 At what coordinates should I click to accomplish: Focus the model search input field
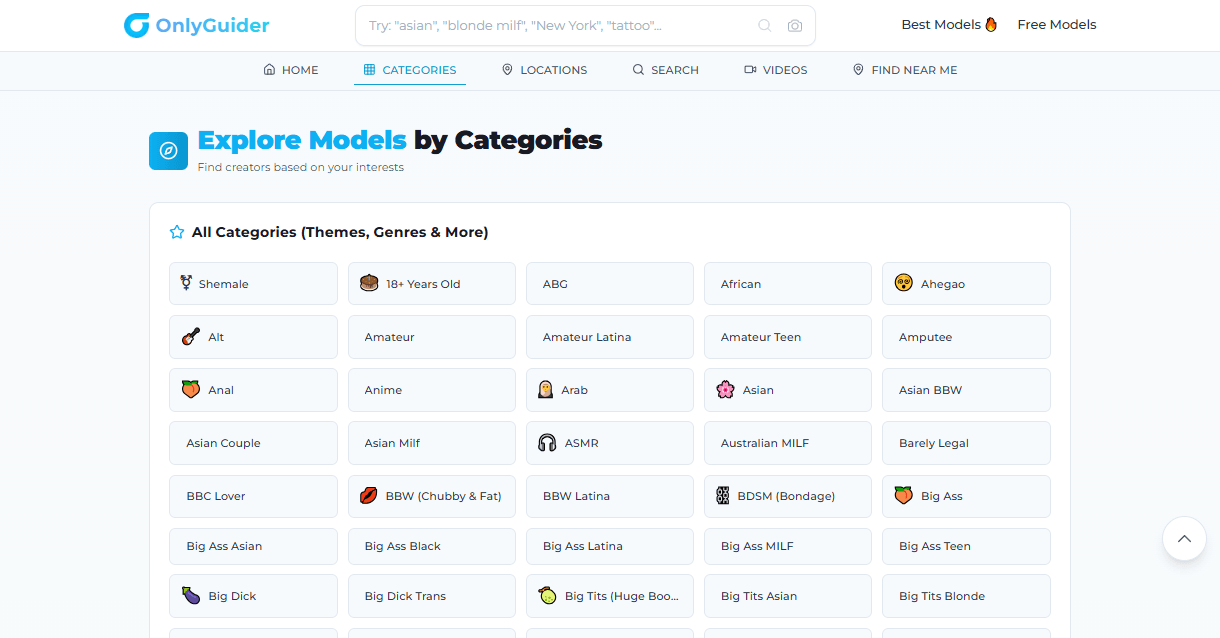tap(555, 26)
